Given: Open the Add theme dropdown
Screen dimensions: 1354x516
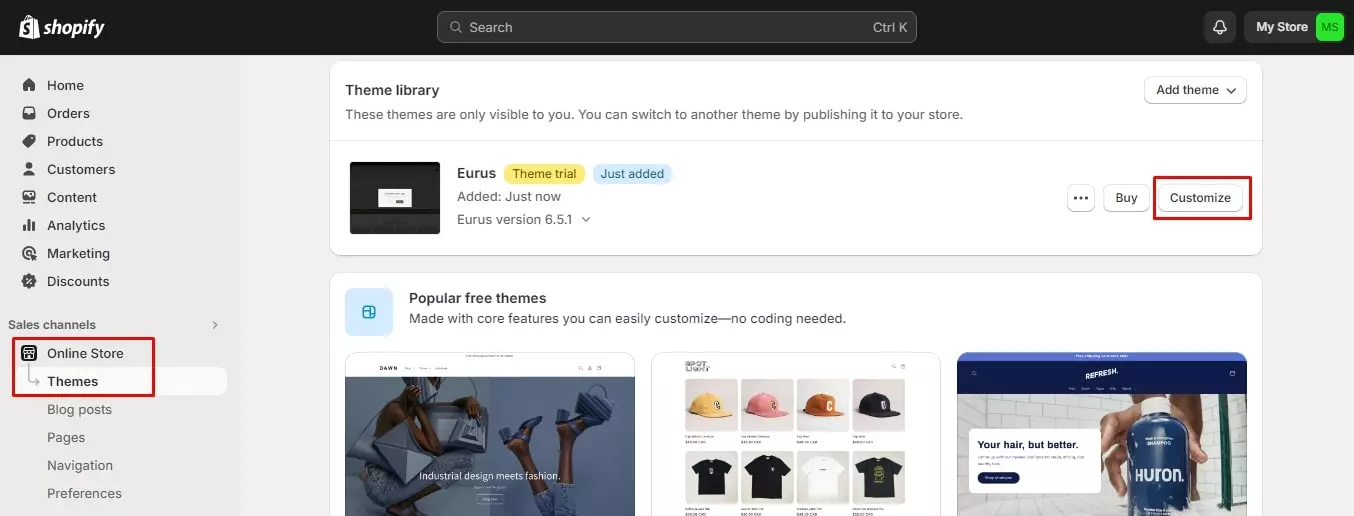Looking at the screenshot, I should point(1195,90).
